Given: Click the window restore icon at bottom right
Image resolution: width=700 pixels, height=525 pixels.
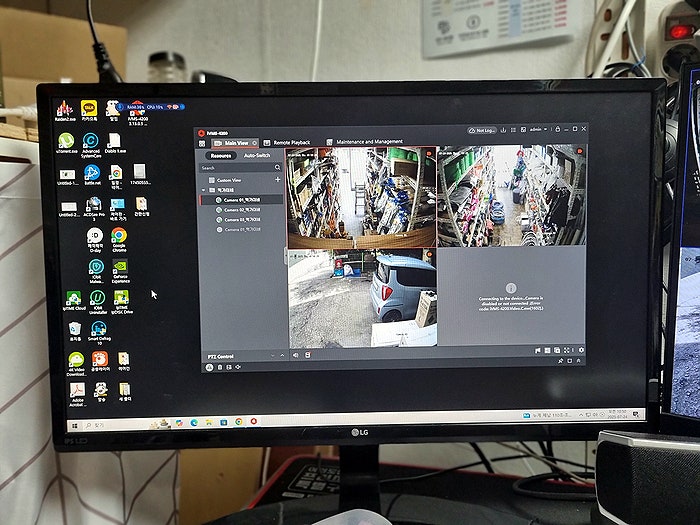Looking at the screenshot, I should (x=570, y=361).
